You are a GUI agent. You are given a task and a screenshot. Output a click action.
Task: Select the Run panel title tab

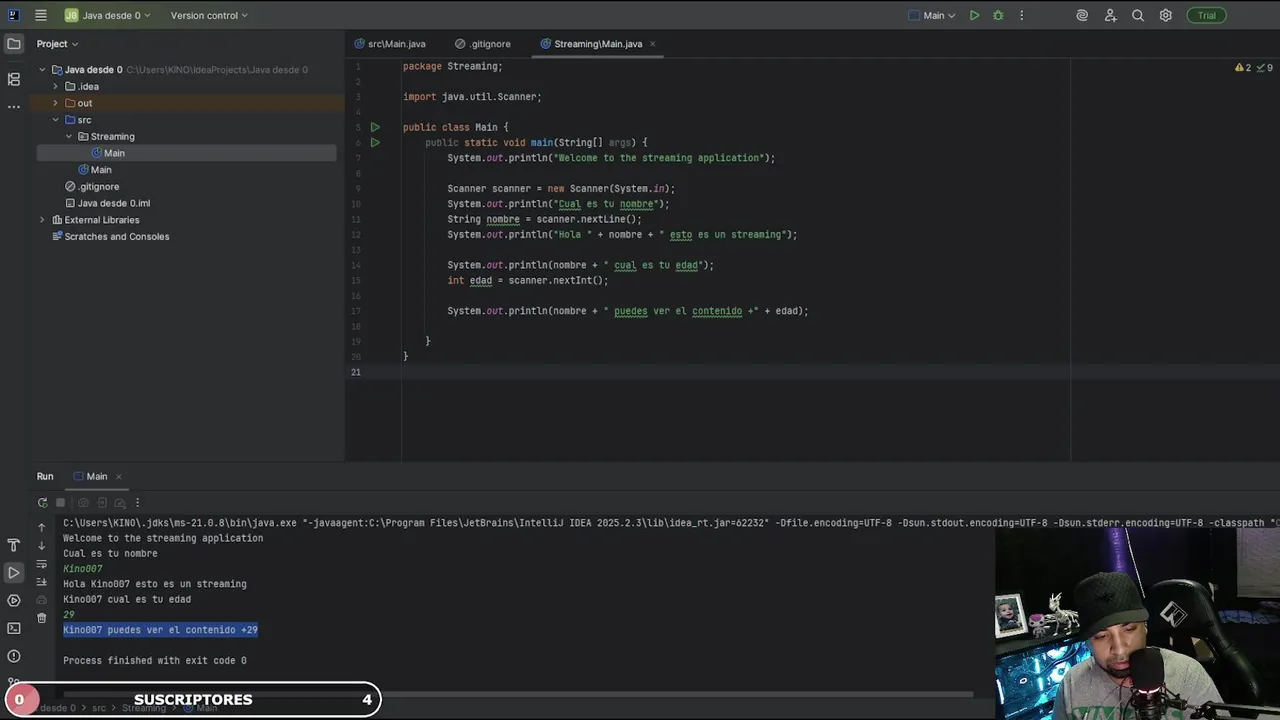click(45, 476)
